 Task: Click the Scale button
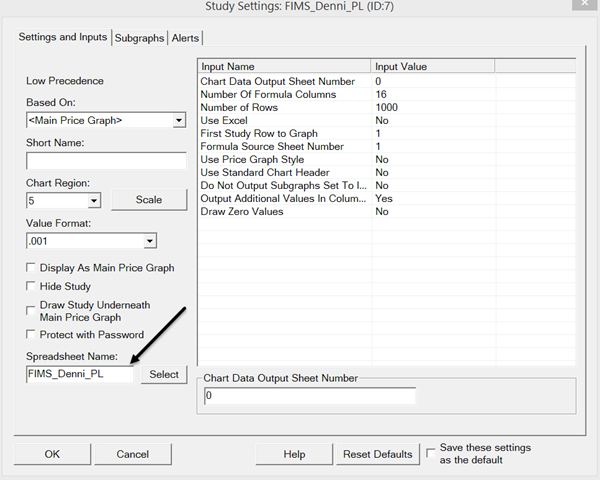149,200
